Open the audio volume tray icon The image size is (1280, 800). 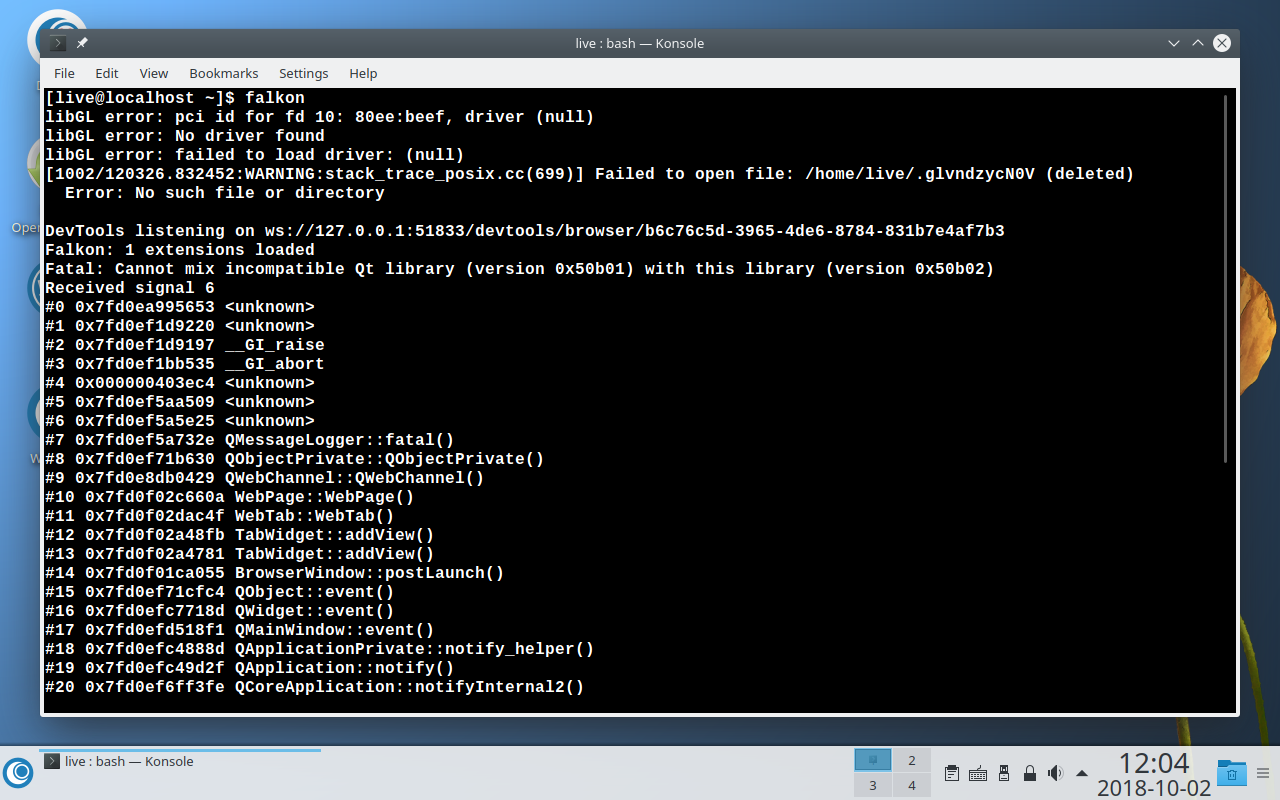coord(1056,773)
